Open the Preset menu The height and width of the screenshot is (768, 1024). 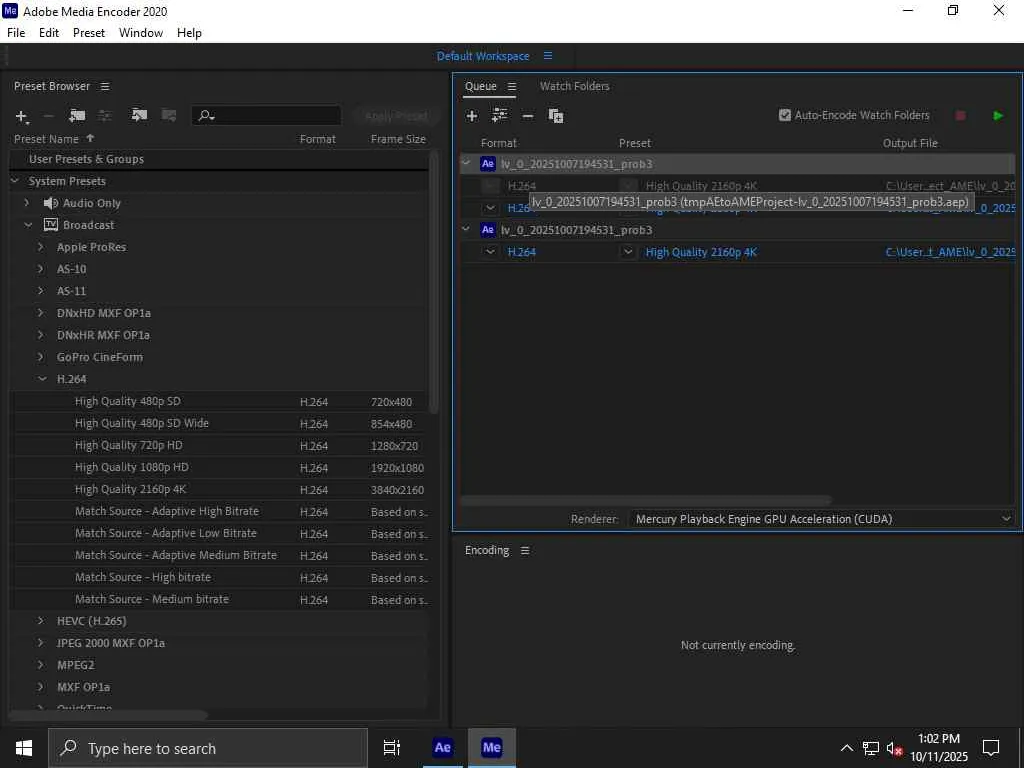(x=89, y=33)
